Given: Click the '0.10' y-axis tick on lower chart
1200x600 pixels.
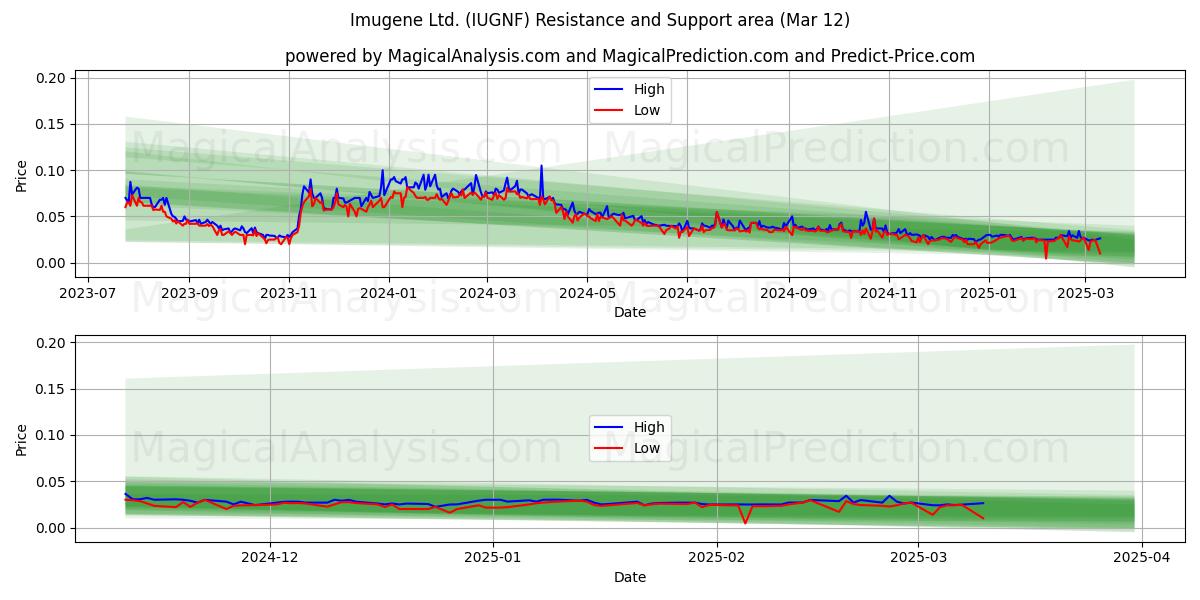Looking at the screenshot, I should point(52,435).
